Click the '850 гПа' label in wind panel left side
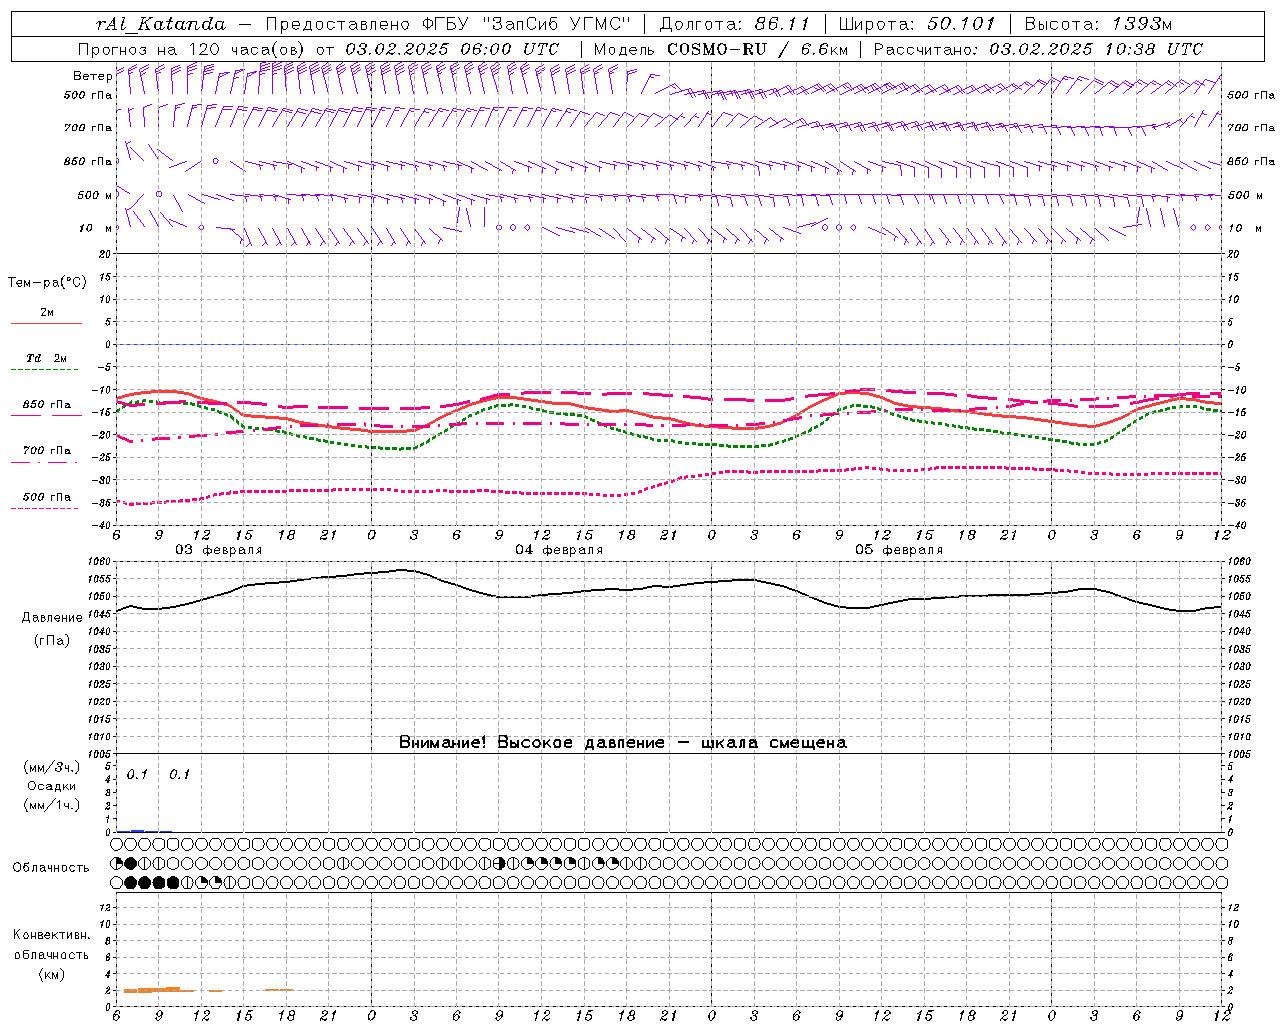The image size is (1280, 1024). (x=88, y=161)
